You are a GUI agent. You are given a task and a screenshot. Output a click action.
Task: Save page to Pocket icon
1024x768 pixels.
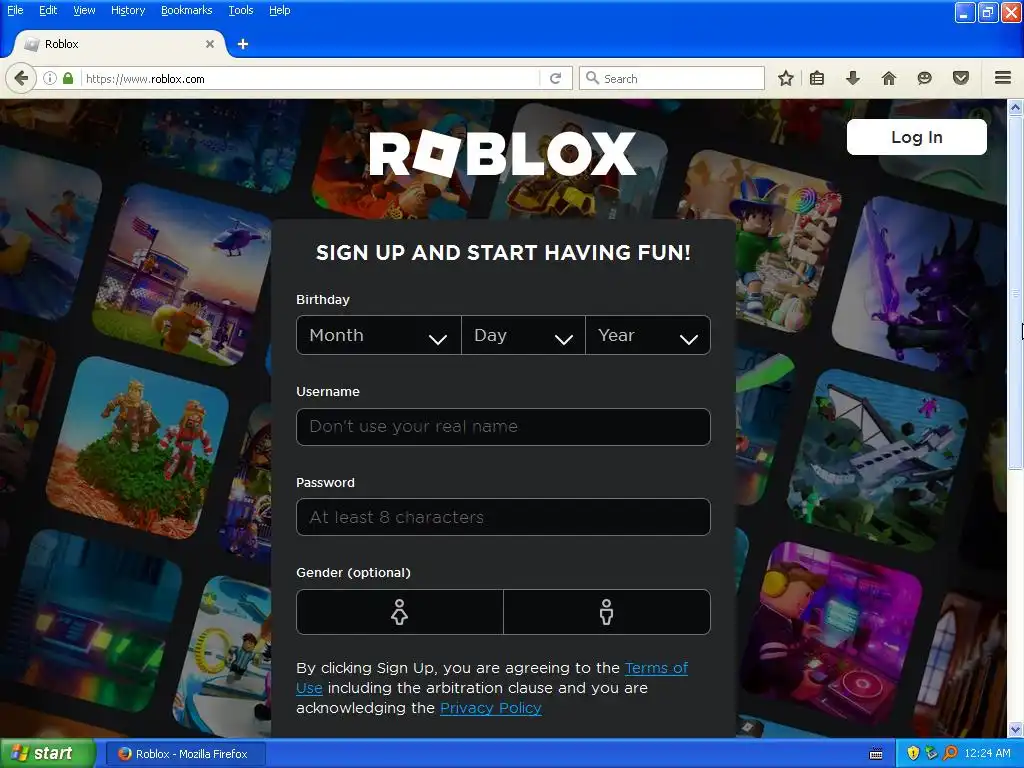[961, 78]
